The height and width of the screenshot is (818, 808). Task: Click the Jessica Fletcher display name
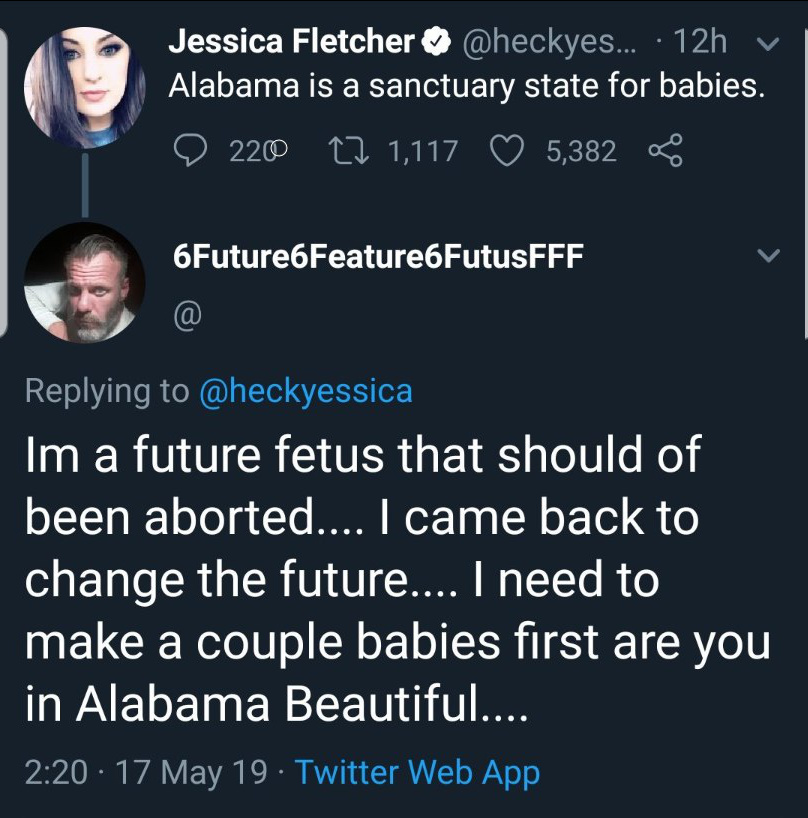(292, 41)
